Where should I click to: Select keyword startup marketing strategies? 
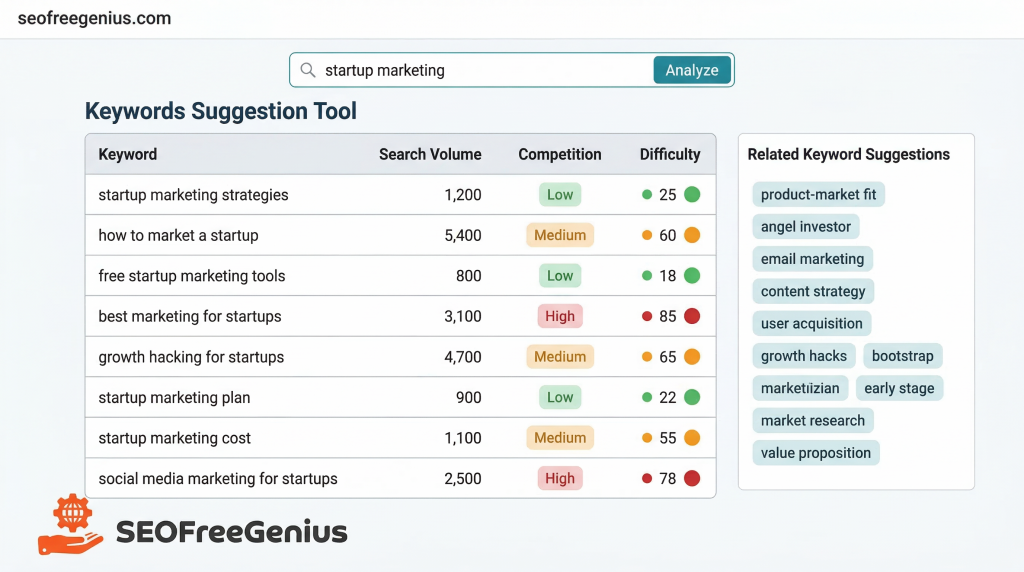(193, 195)
